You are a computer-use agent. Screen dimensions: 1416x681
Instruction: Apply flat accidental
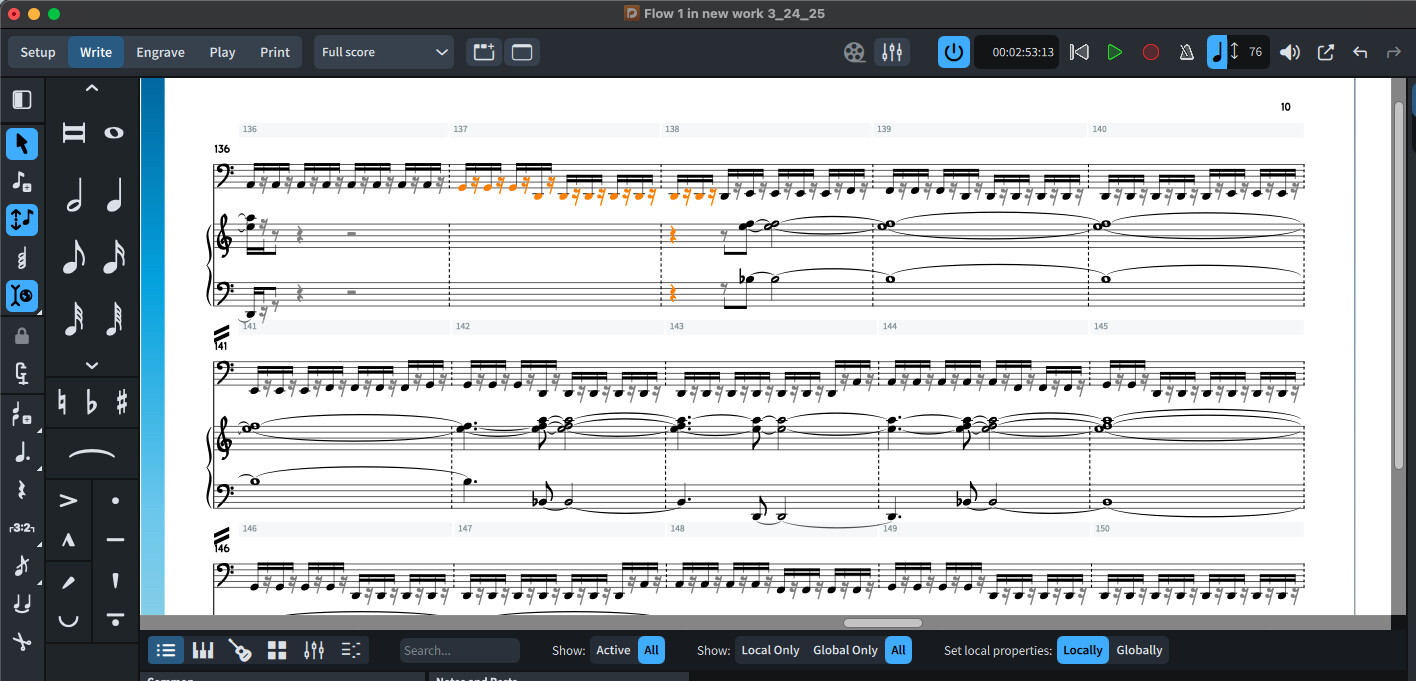point(92,403)
